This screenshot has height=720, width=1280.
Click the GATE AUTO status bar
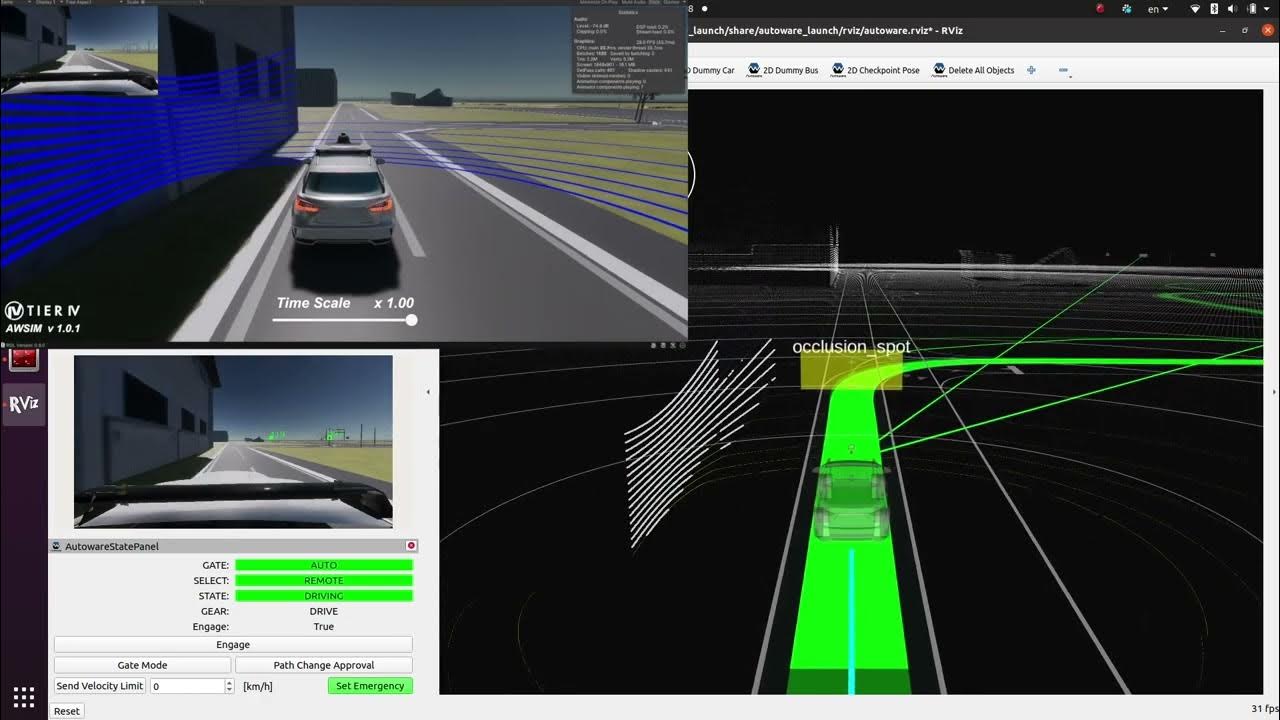(x=324, y=565)
